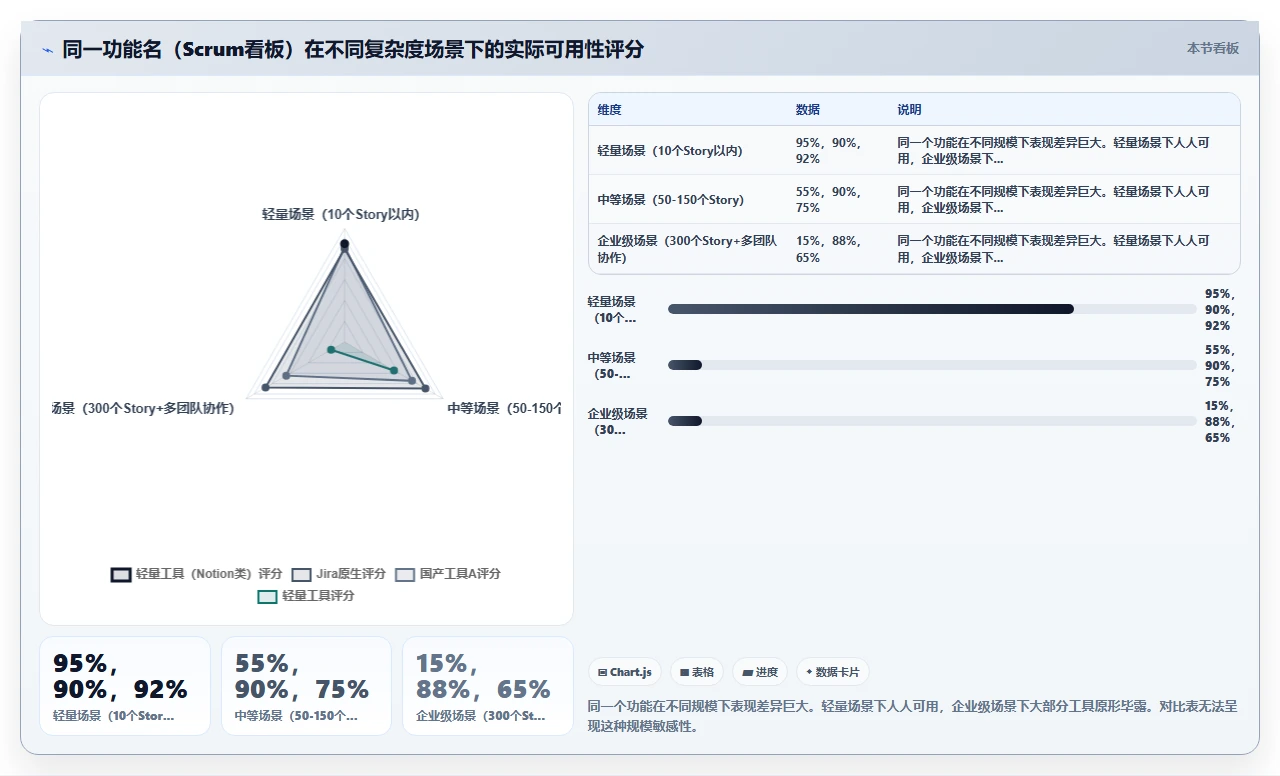Select the 表格 tag
Viewport: 1280px width, 776px height.
[697, 672]
